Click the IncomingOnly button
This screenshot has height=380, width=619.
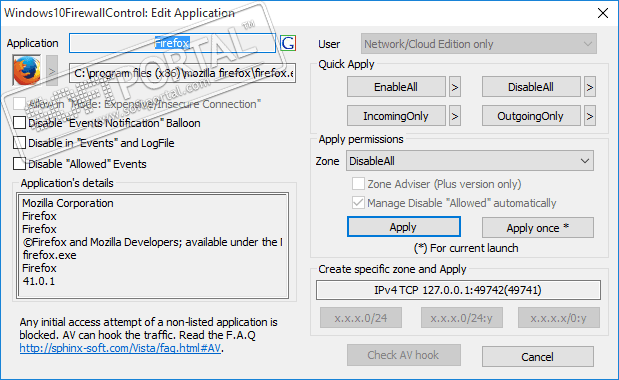coord(396,116)
